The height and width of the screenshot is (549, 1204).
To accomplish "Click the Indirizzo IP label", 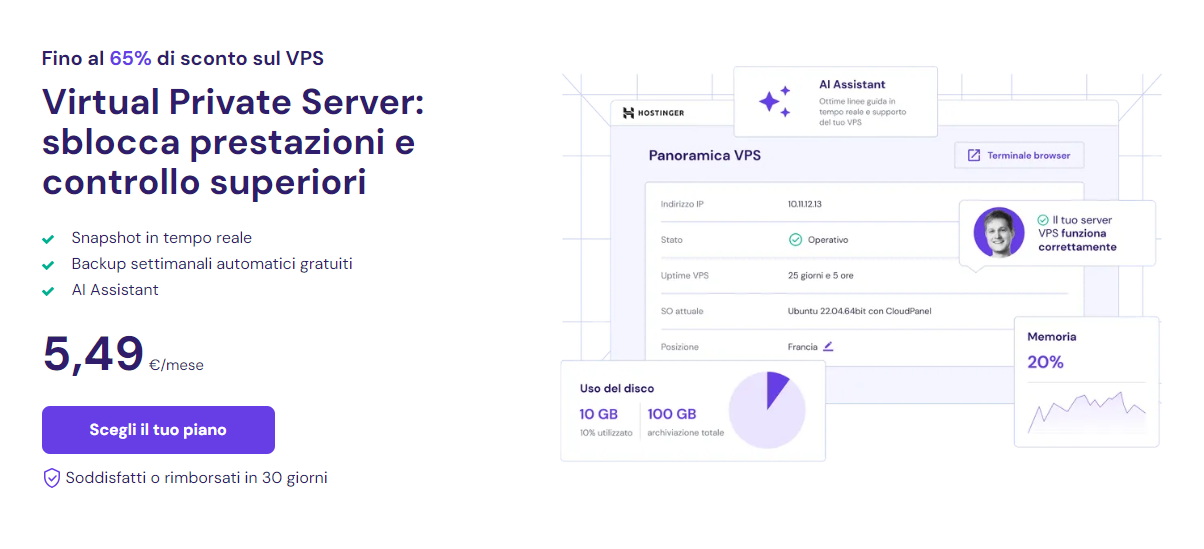I will point(683,204).
